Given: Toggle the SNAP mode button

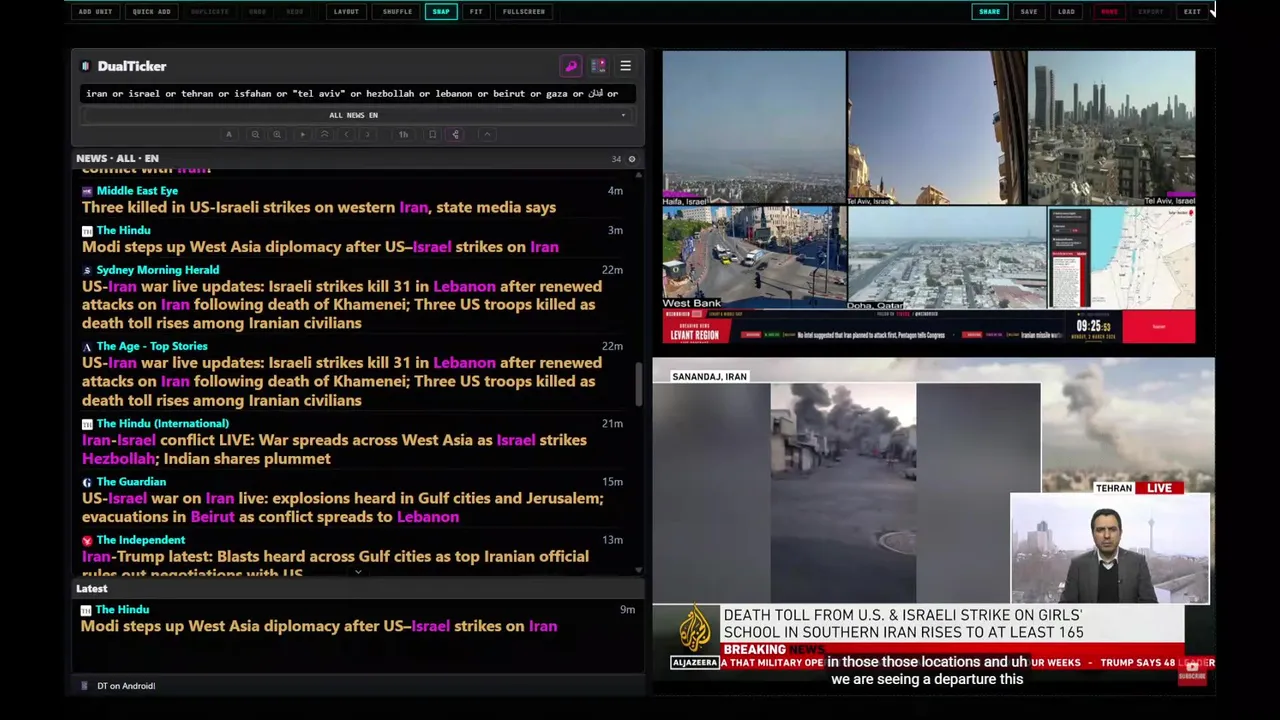Looking at the screenshot, I should point(441,12).
